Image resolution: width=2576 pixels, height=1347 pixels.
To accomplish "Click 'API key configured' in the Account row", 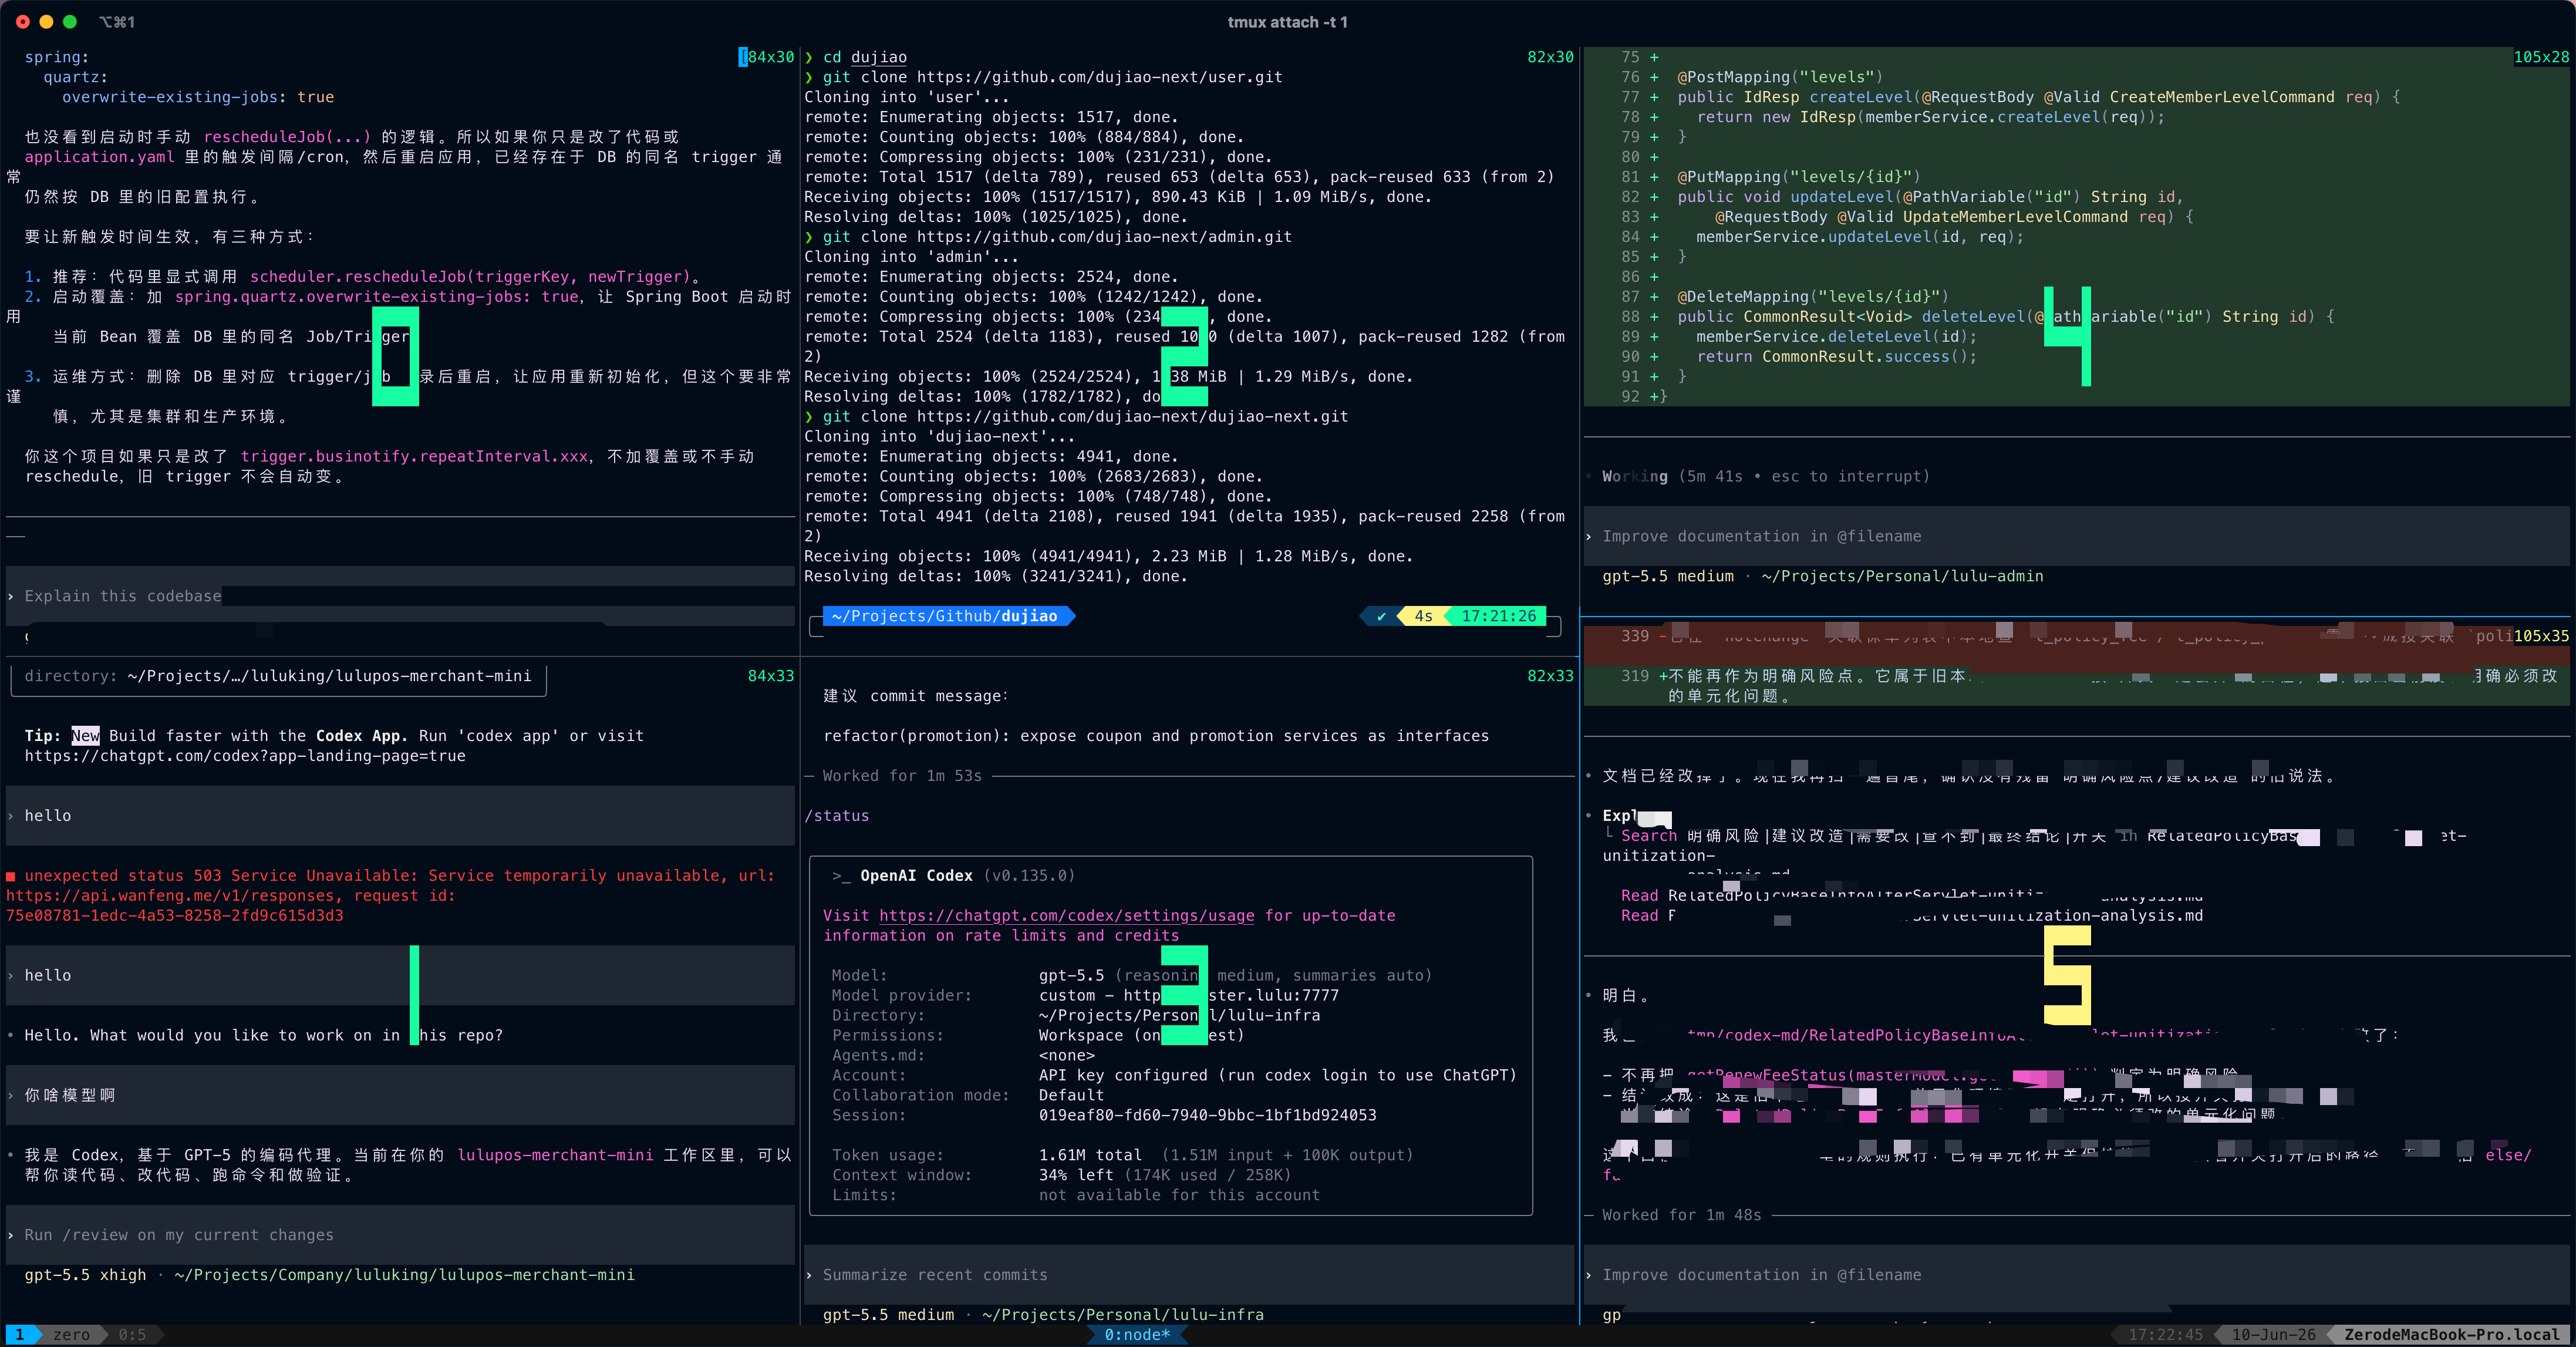I will [1123, 1075].
